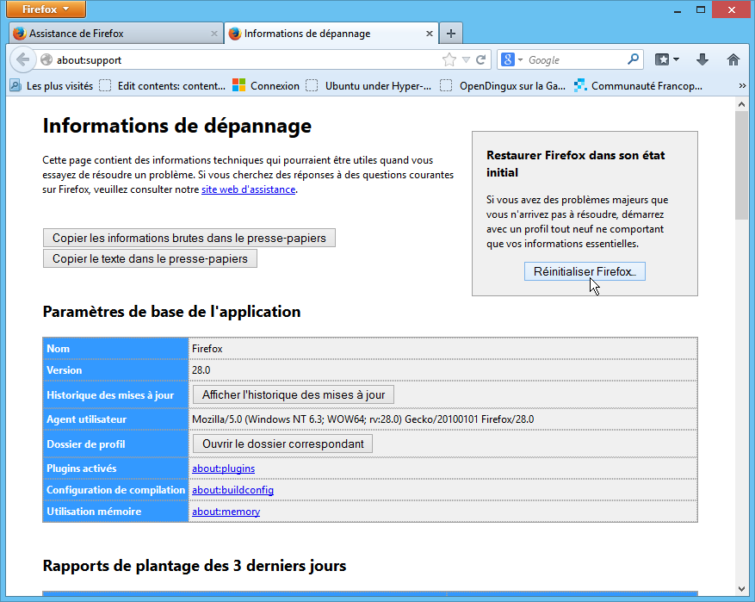This screenshot has height=602, width=755.
Task: Click Ouvrir le dossier correspondant
Action: [283, 444]
